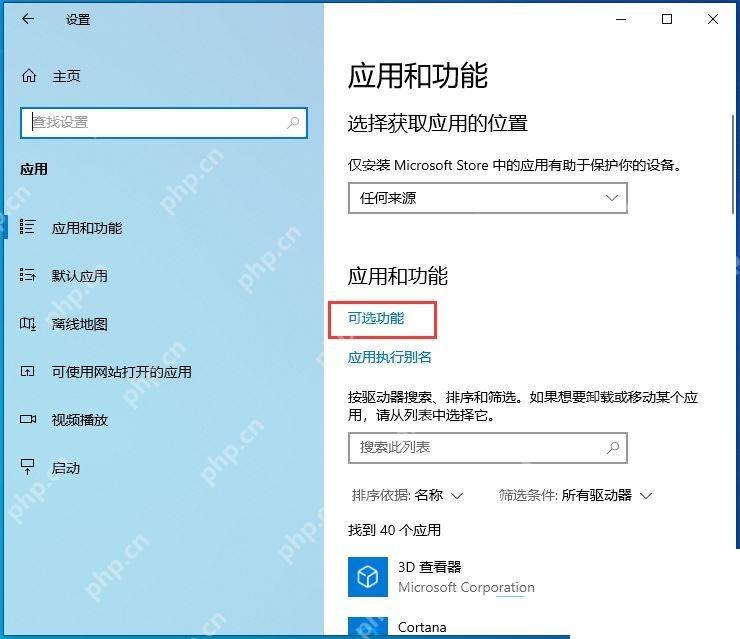Go back with the arrow icon
This screenshot has width=740, height=639.
[x=28, y=19]
